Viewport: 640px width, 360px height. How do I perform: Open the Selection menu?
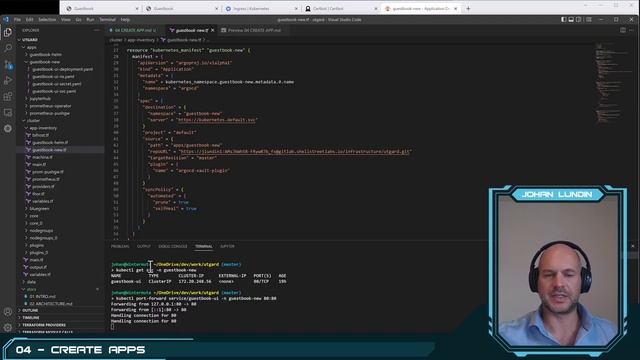47,19
